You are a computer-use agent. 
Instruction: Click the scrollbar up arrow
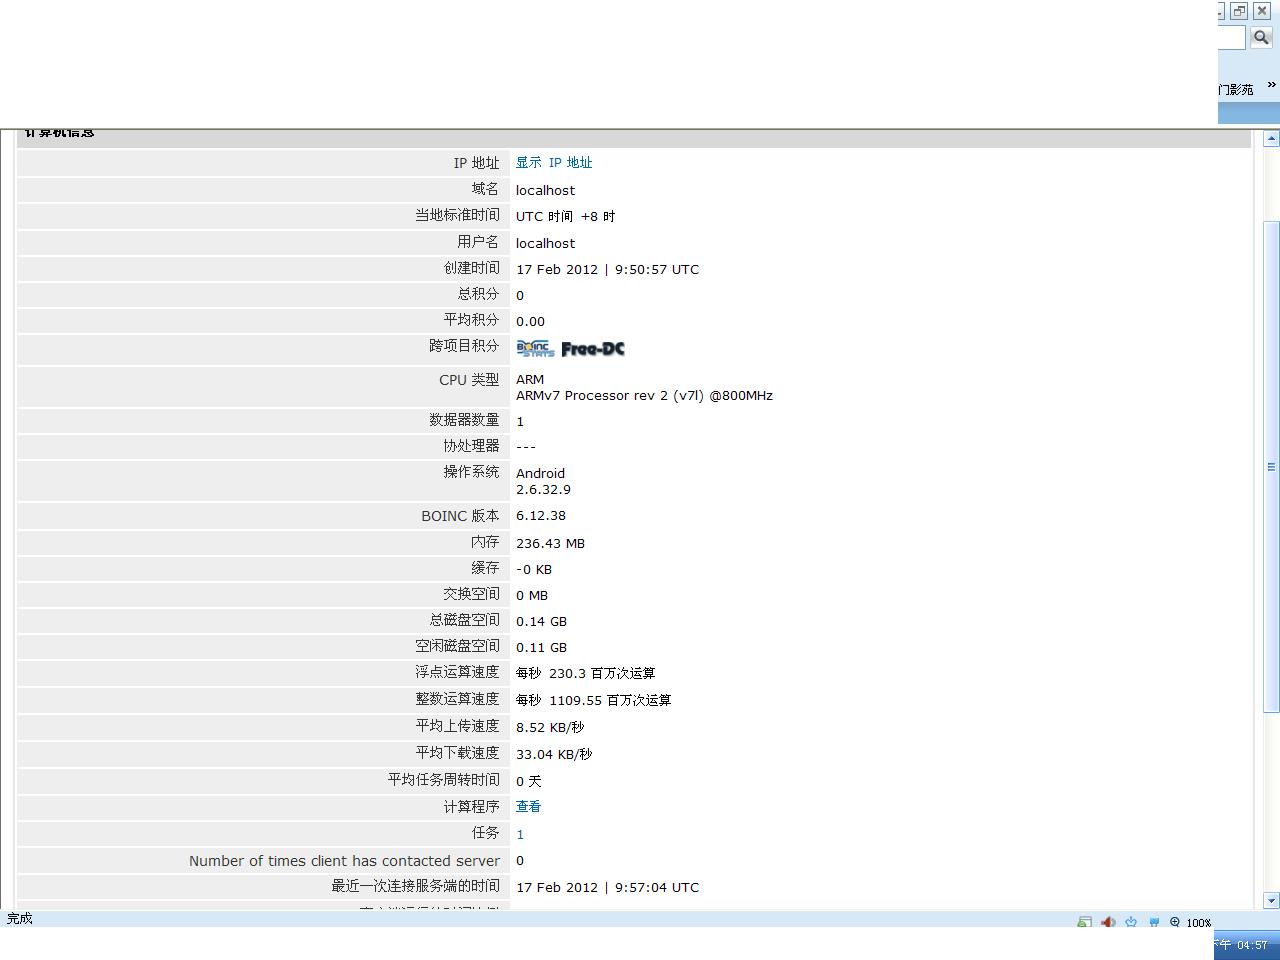1271,139
